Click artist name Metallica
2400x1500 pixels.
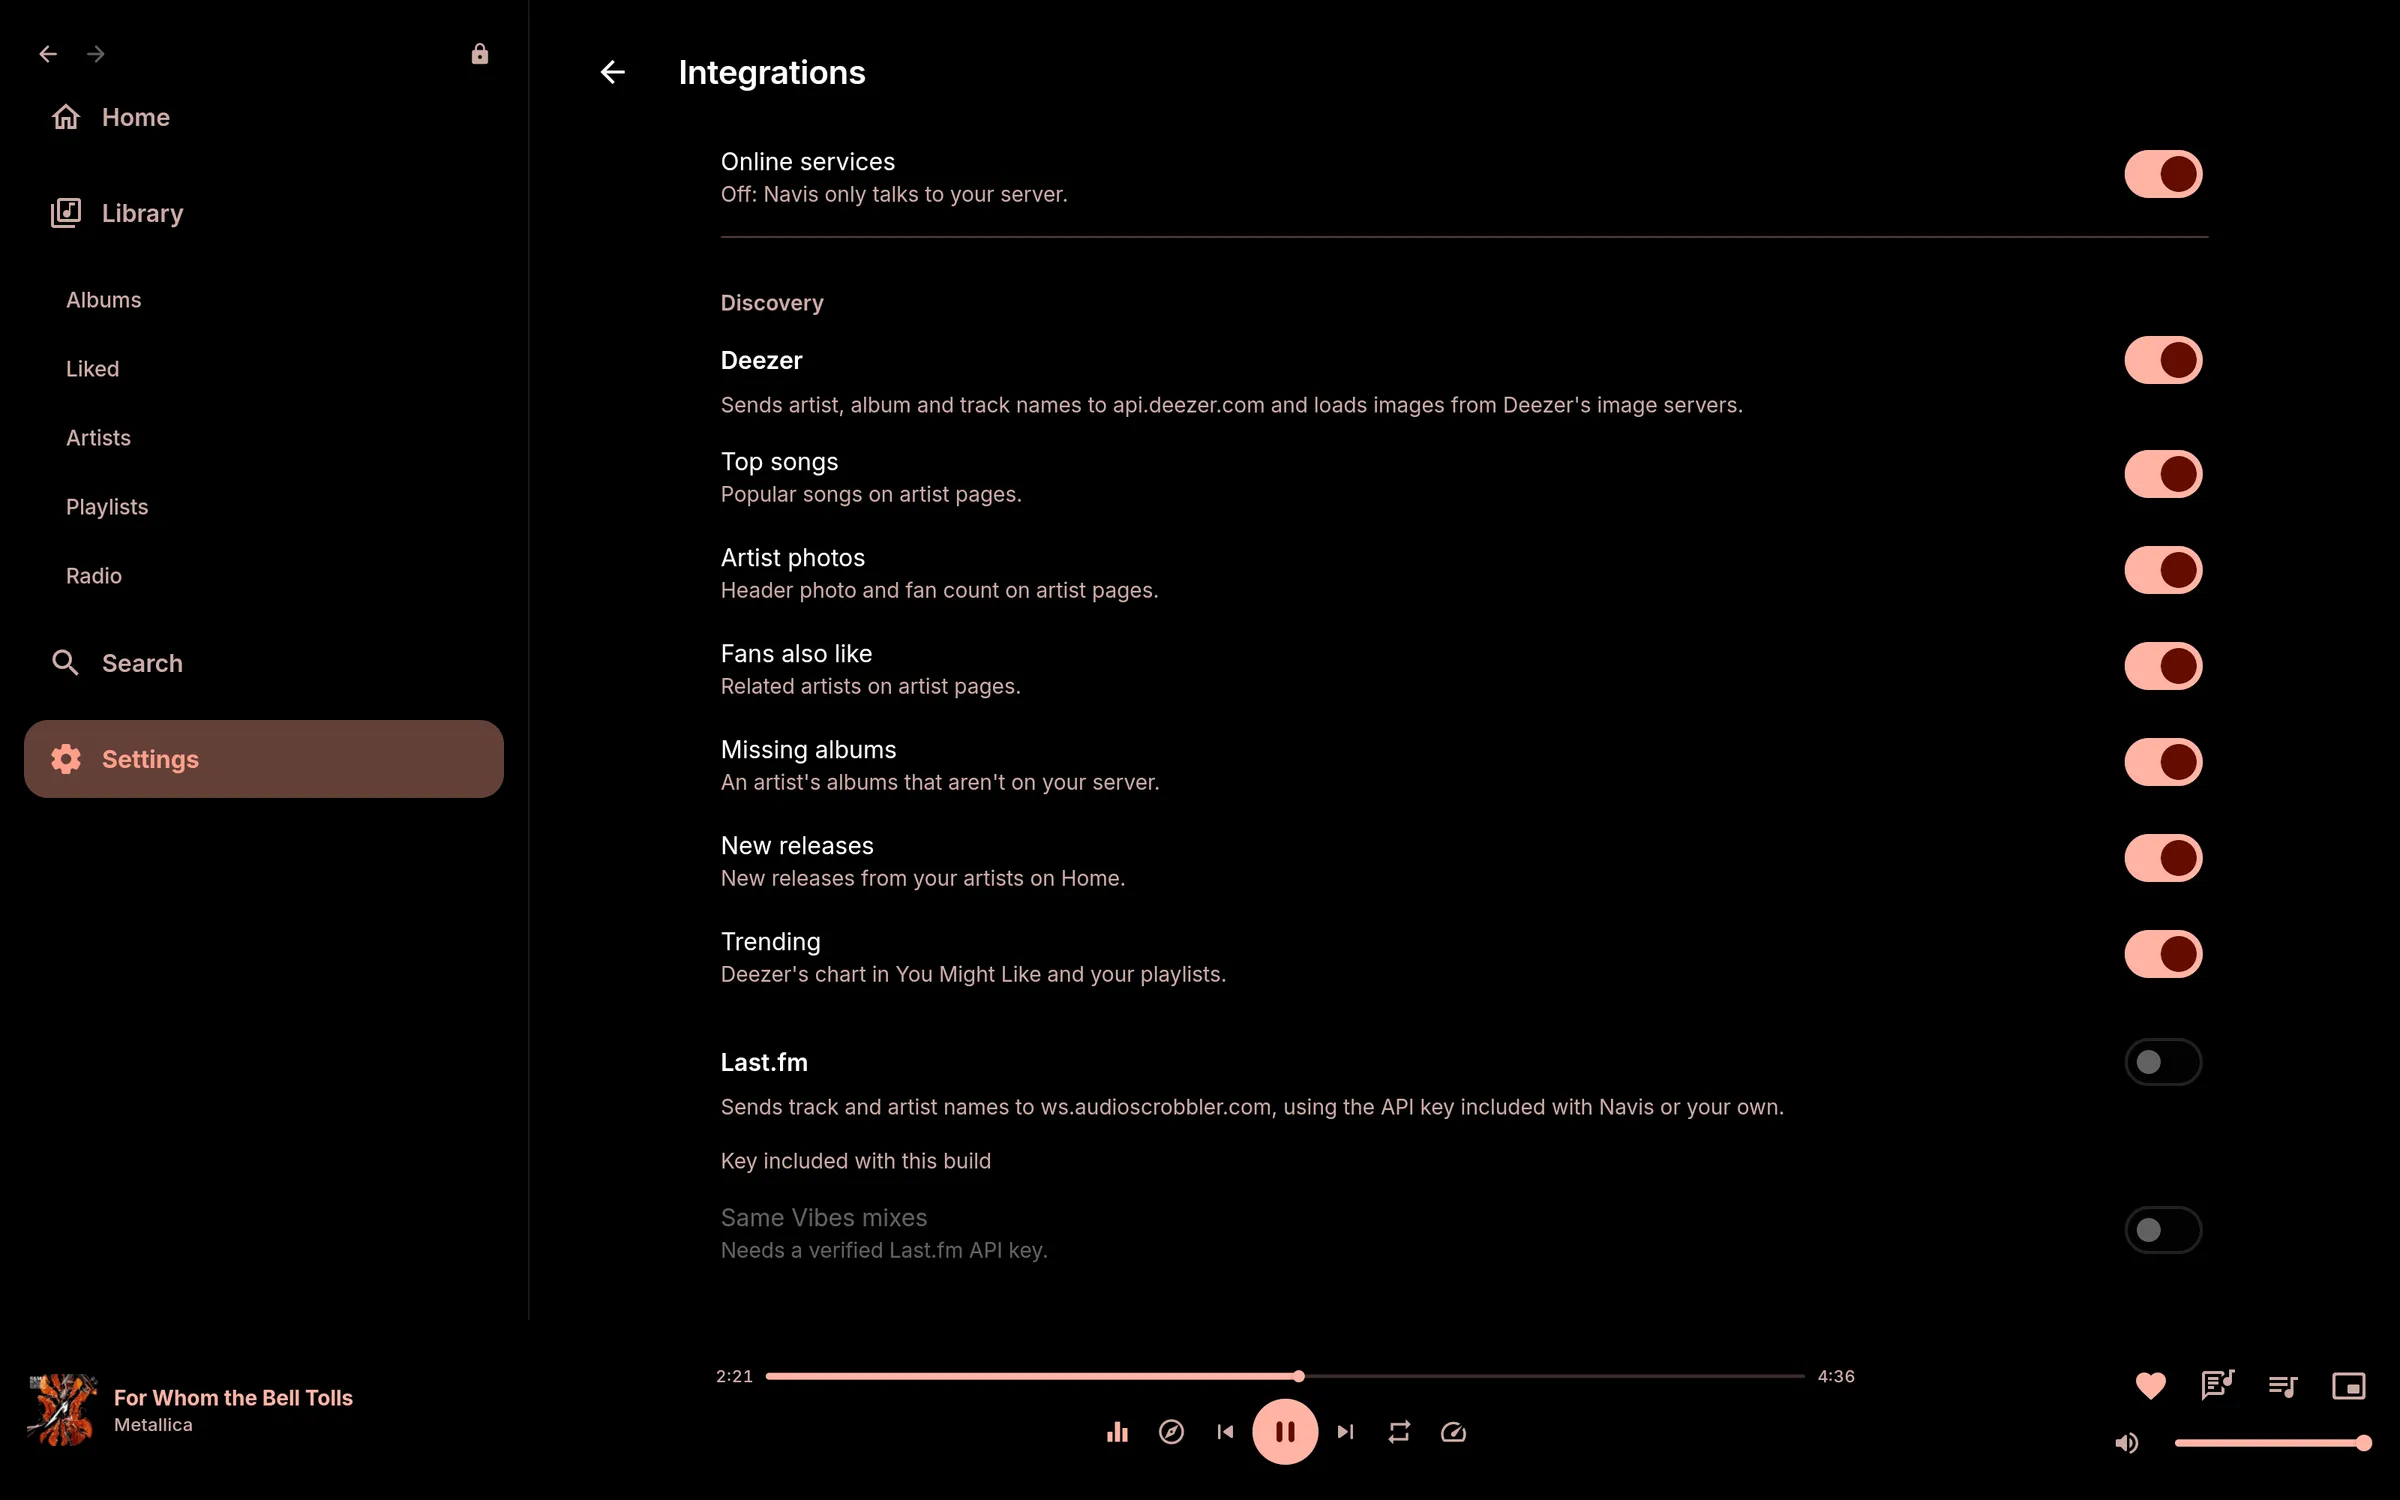[153, 1425]
